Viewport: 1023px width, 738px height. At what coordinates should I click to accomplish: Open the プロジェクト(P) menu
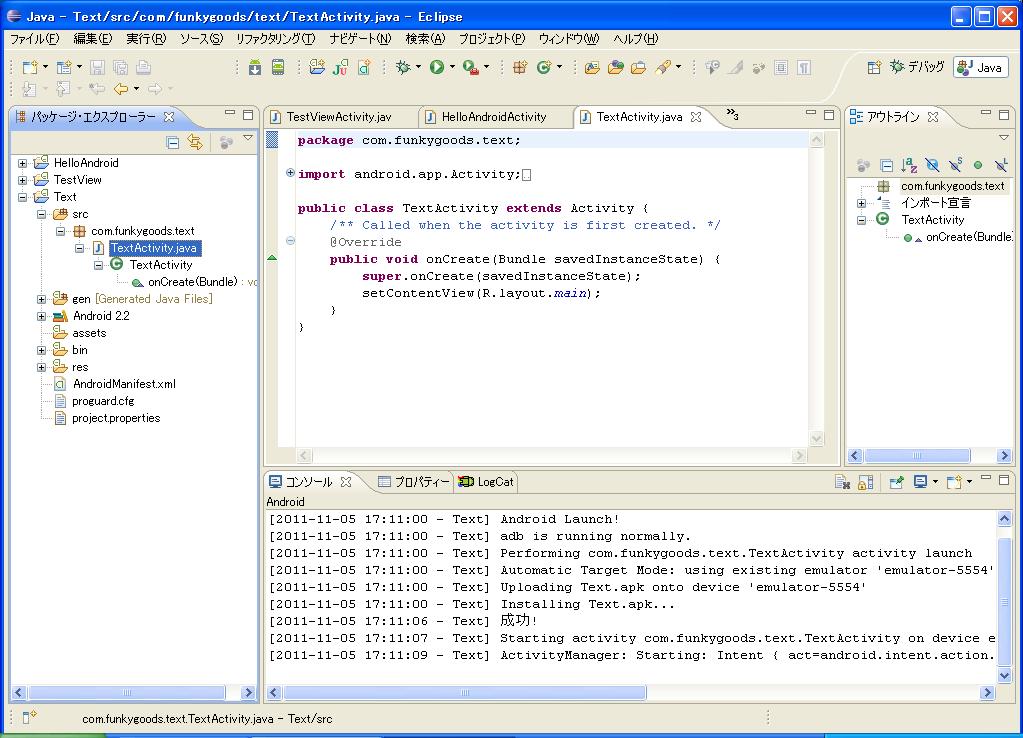point(492,38)
